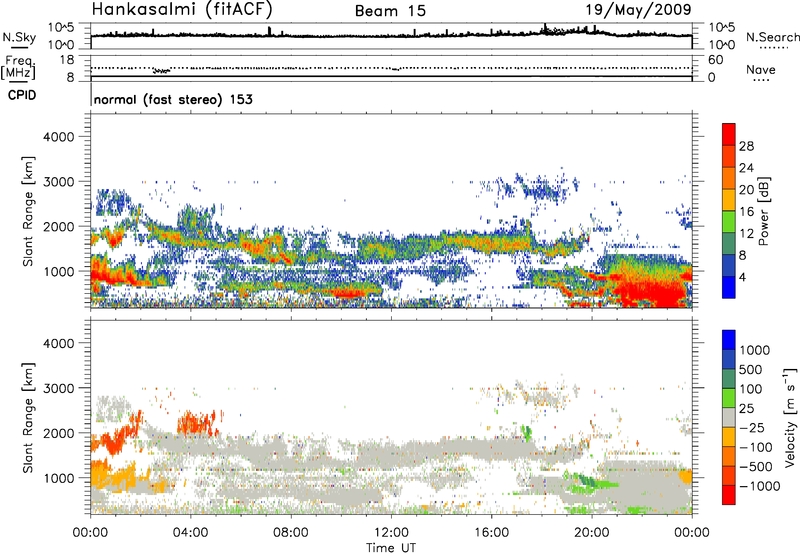
Task: Click the 'Nave' legend label
Action: coord(760,70)
